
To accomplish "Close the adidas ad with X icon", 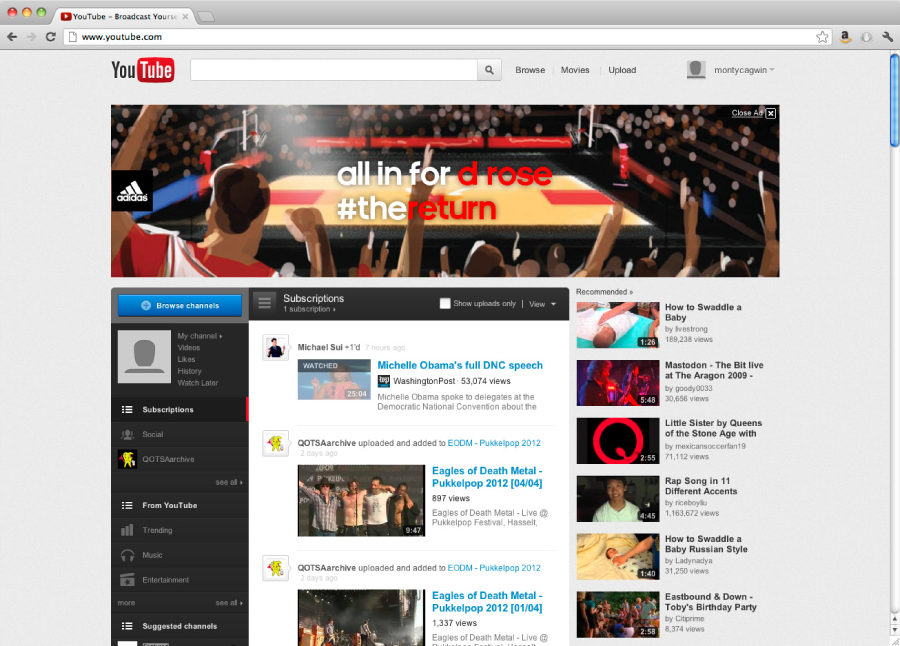I will (x=771, y=113).
